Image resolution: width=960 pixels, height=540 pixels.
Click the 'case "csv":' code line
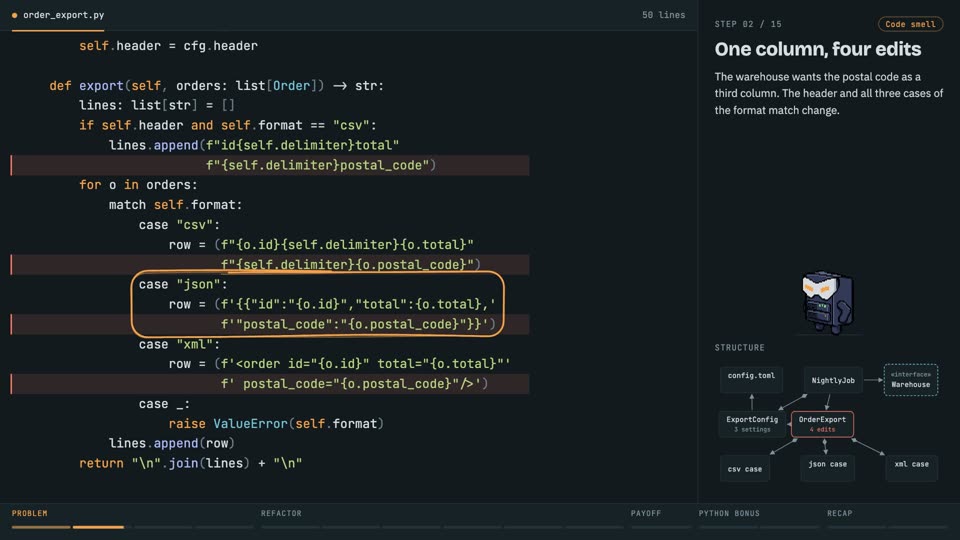point(179,225)
